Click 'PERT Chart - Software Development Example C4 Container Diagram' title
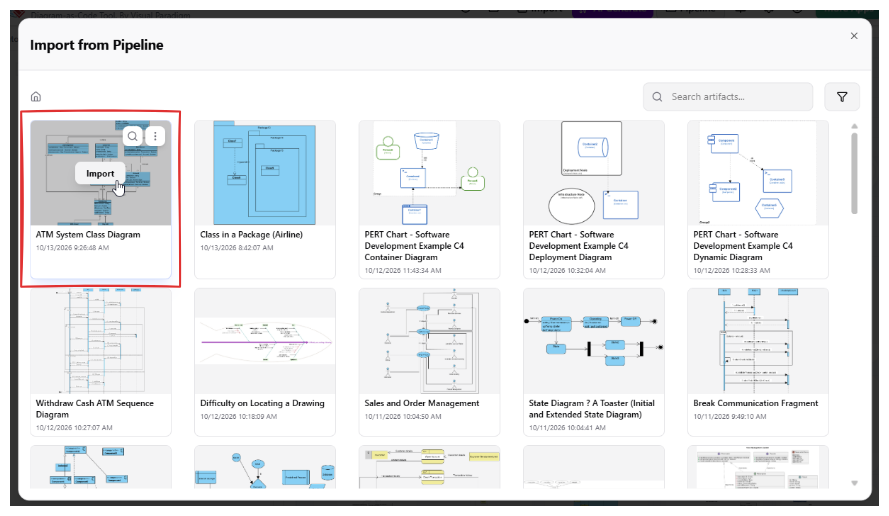The height and width of the screenshot is (516, 889). [x=414, y=246]
